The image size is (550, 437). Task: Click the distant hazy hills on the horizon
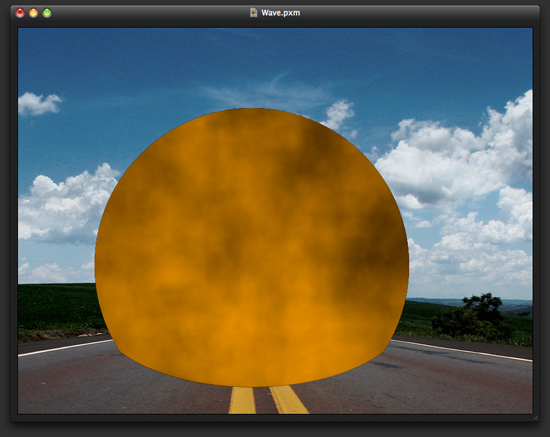pyautogui.click(x=470, y=302)
